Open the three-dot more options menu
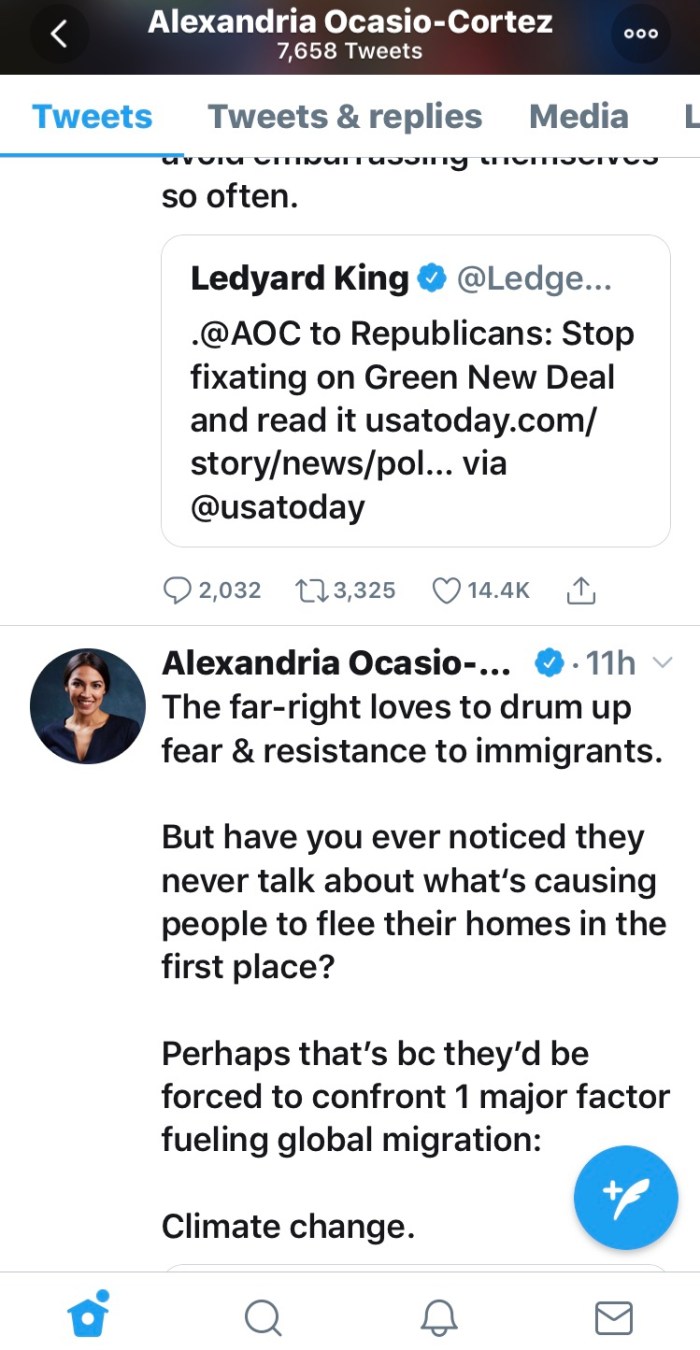700x1350 pixels. click(641, 34)
